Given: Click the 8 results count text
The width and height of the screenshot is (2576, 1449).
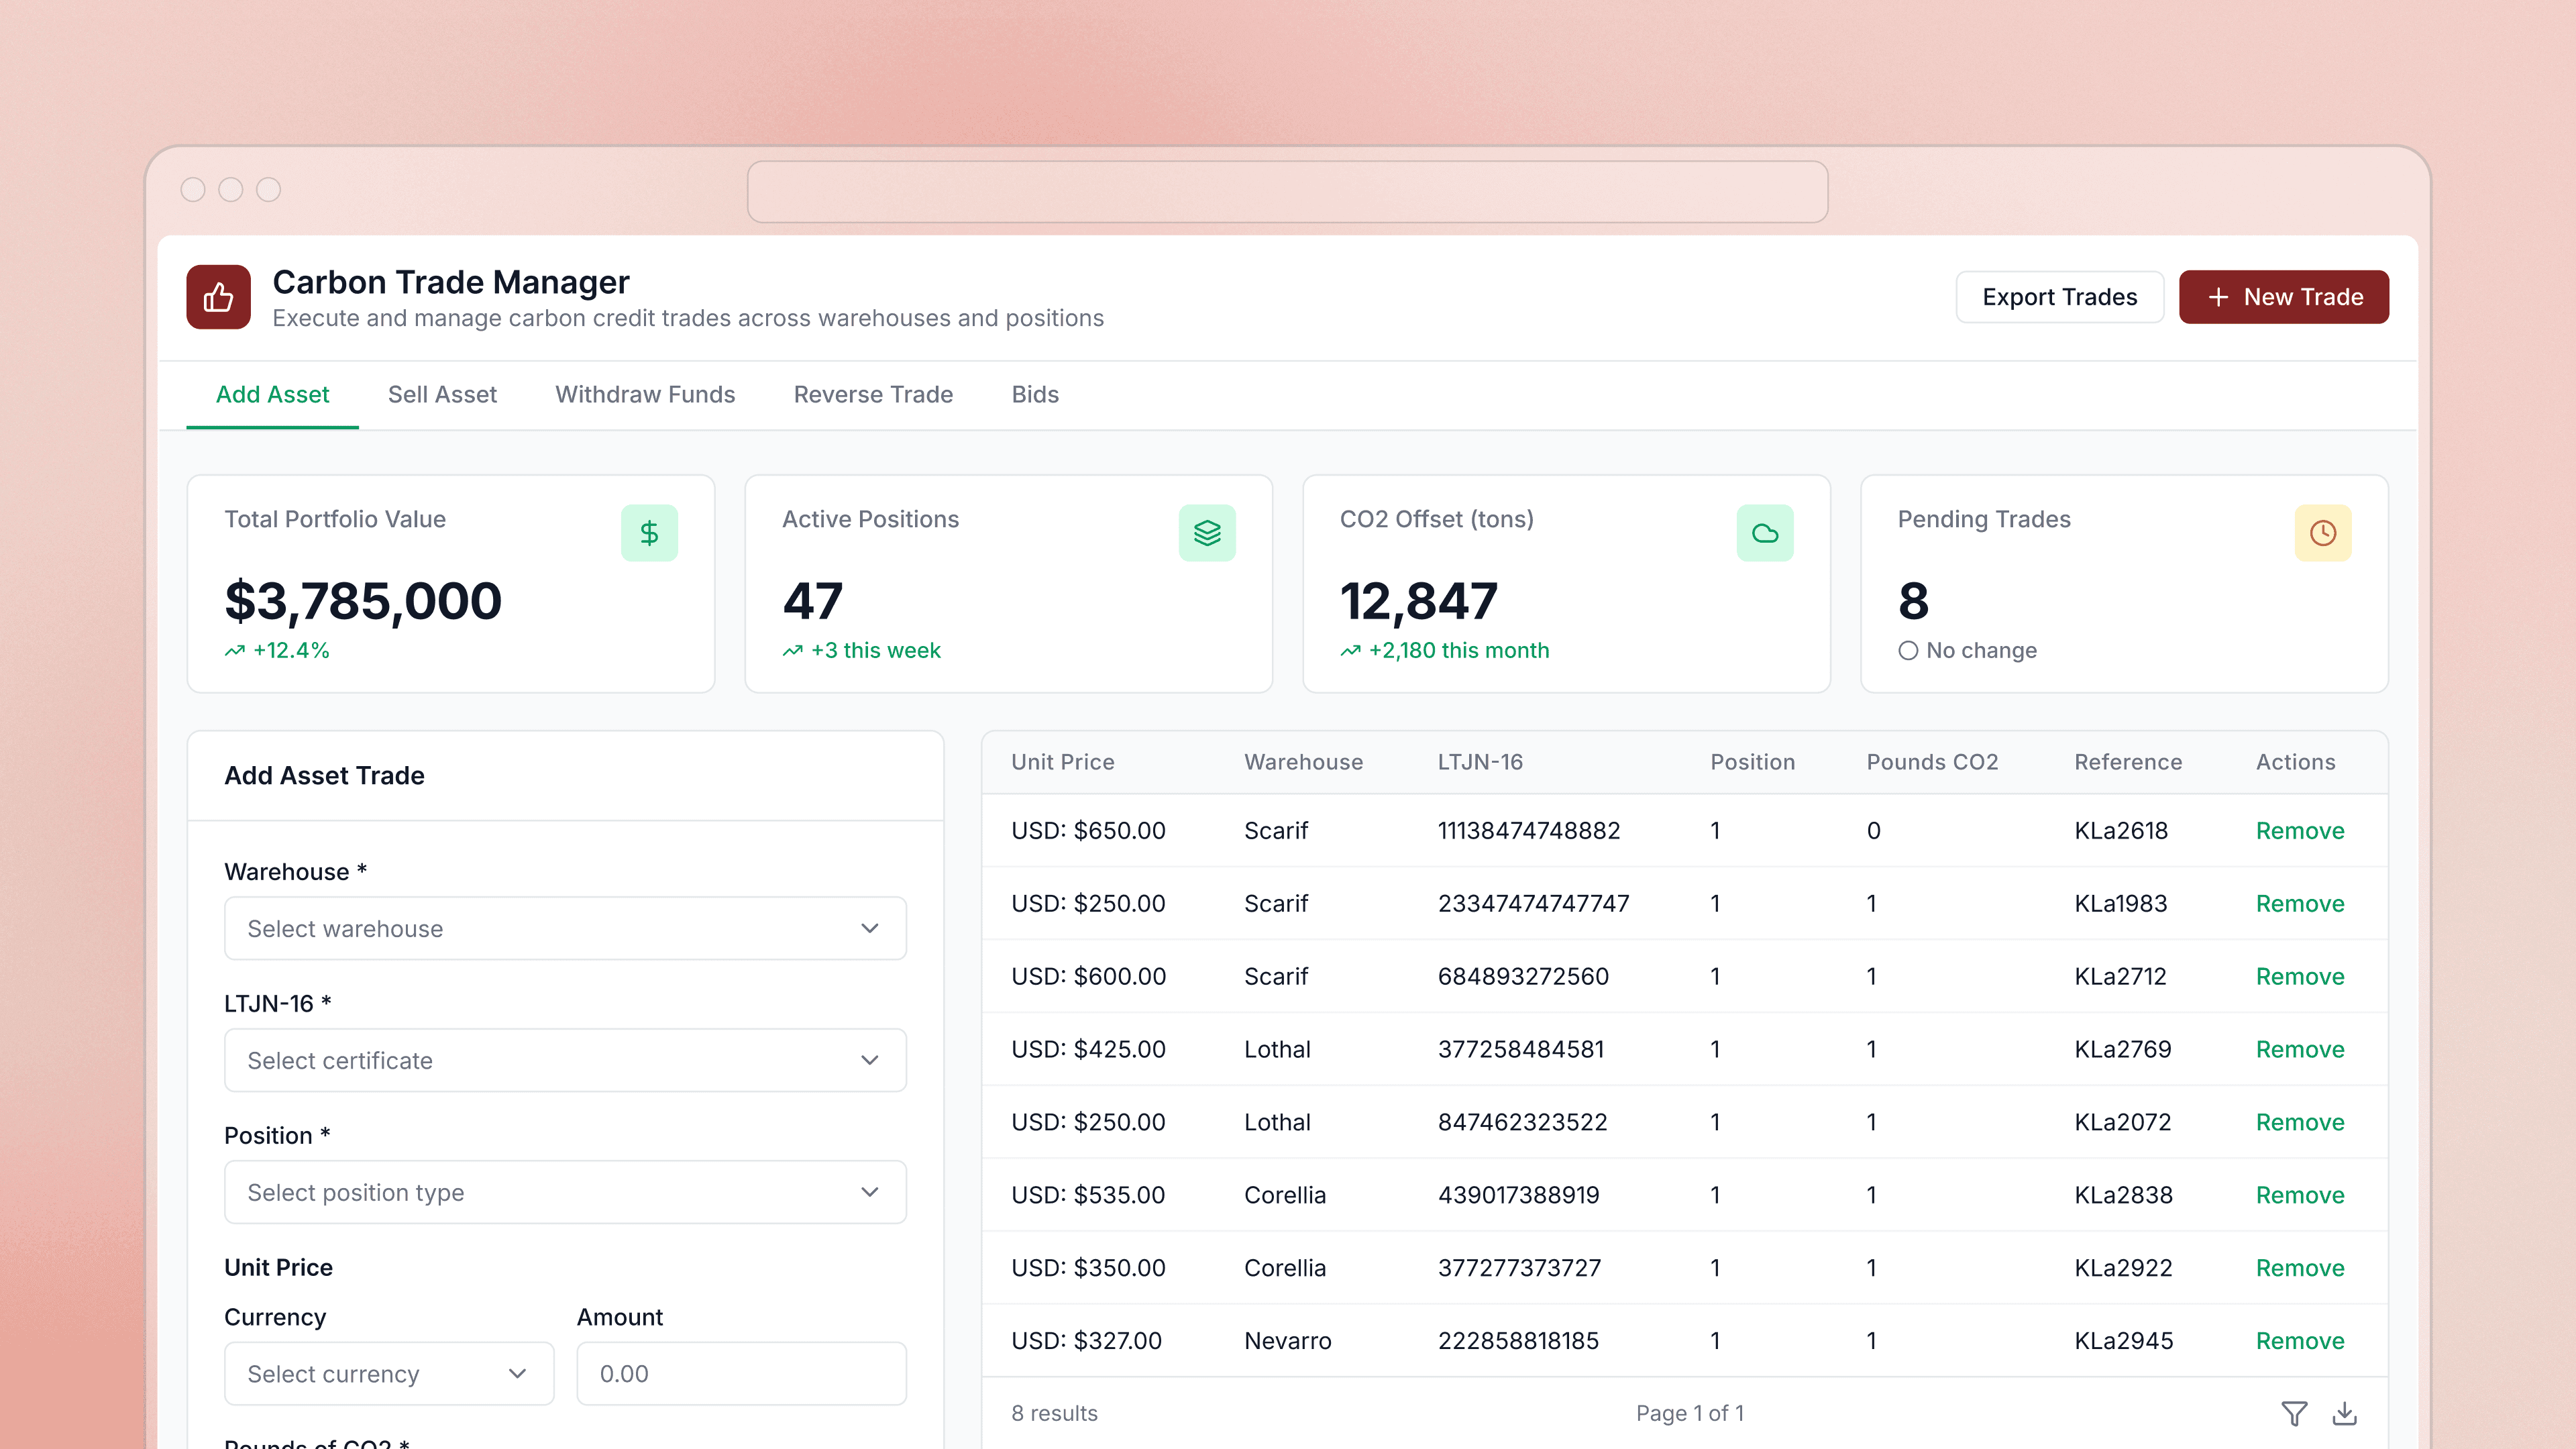Looking at the screenshot, I should pos(1054,1414).
